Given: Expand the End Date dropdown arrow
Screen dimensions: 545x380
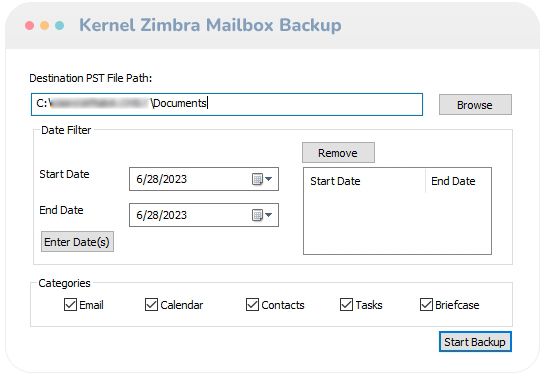Looking at the screenshot, I should click(269, 215).
